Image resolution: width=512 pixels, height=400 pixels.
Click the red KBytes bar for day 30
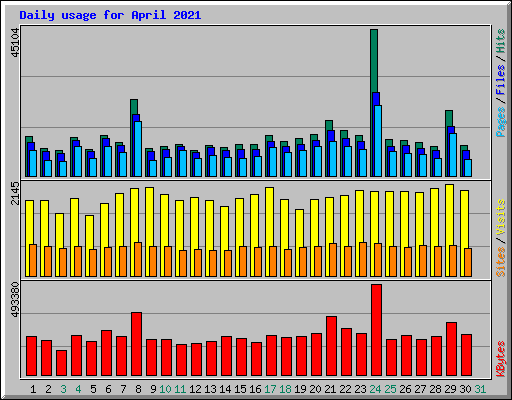[467, 355]
